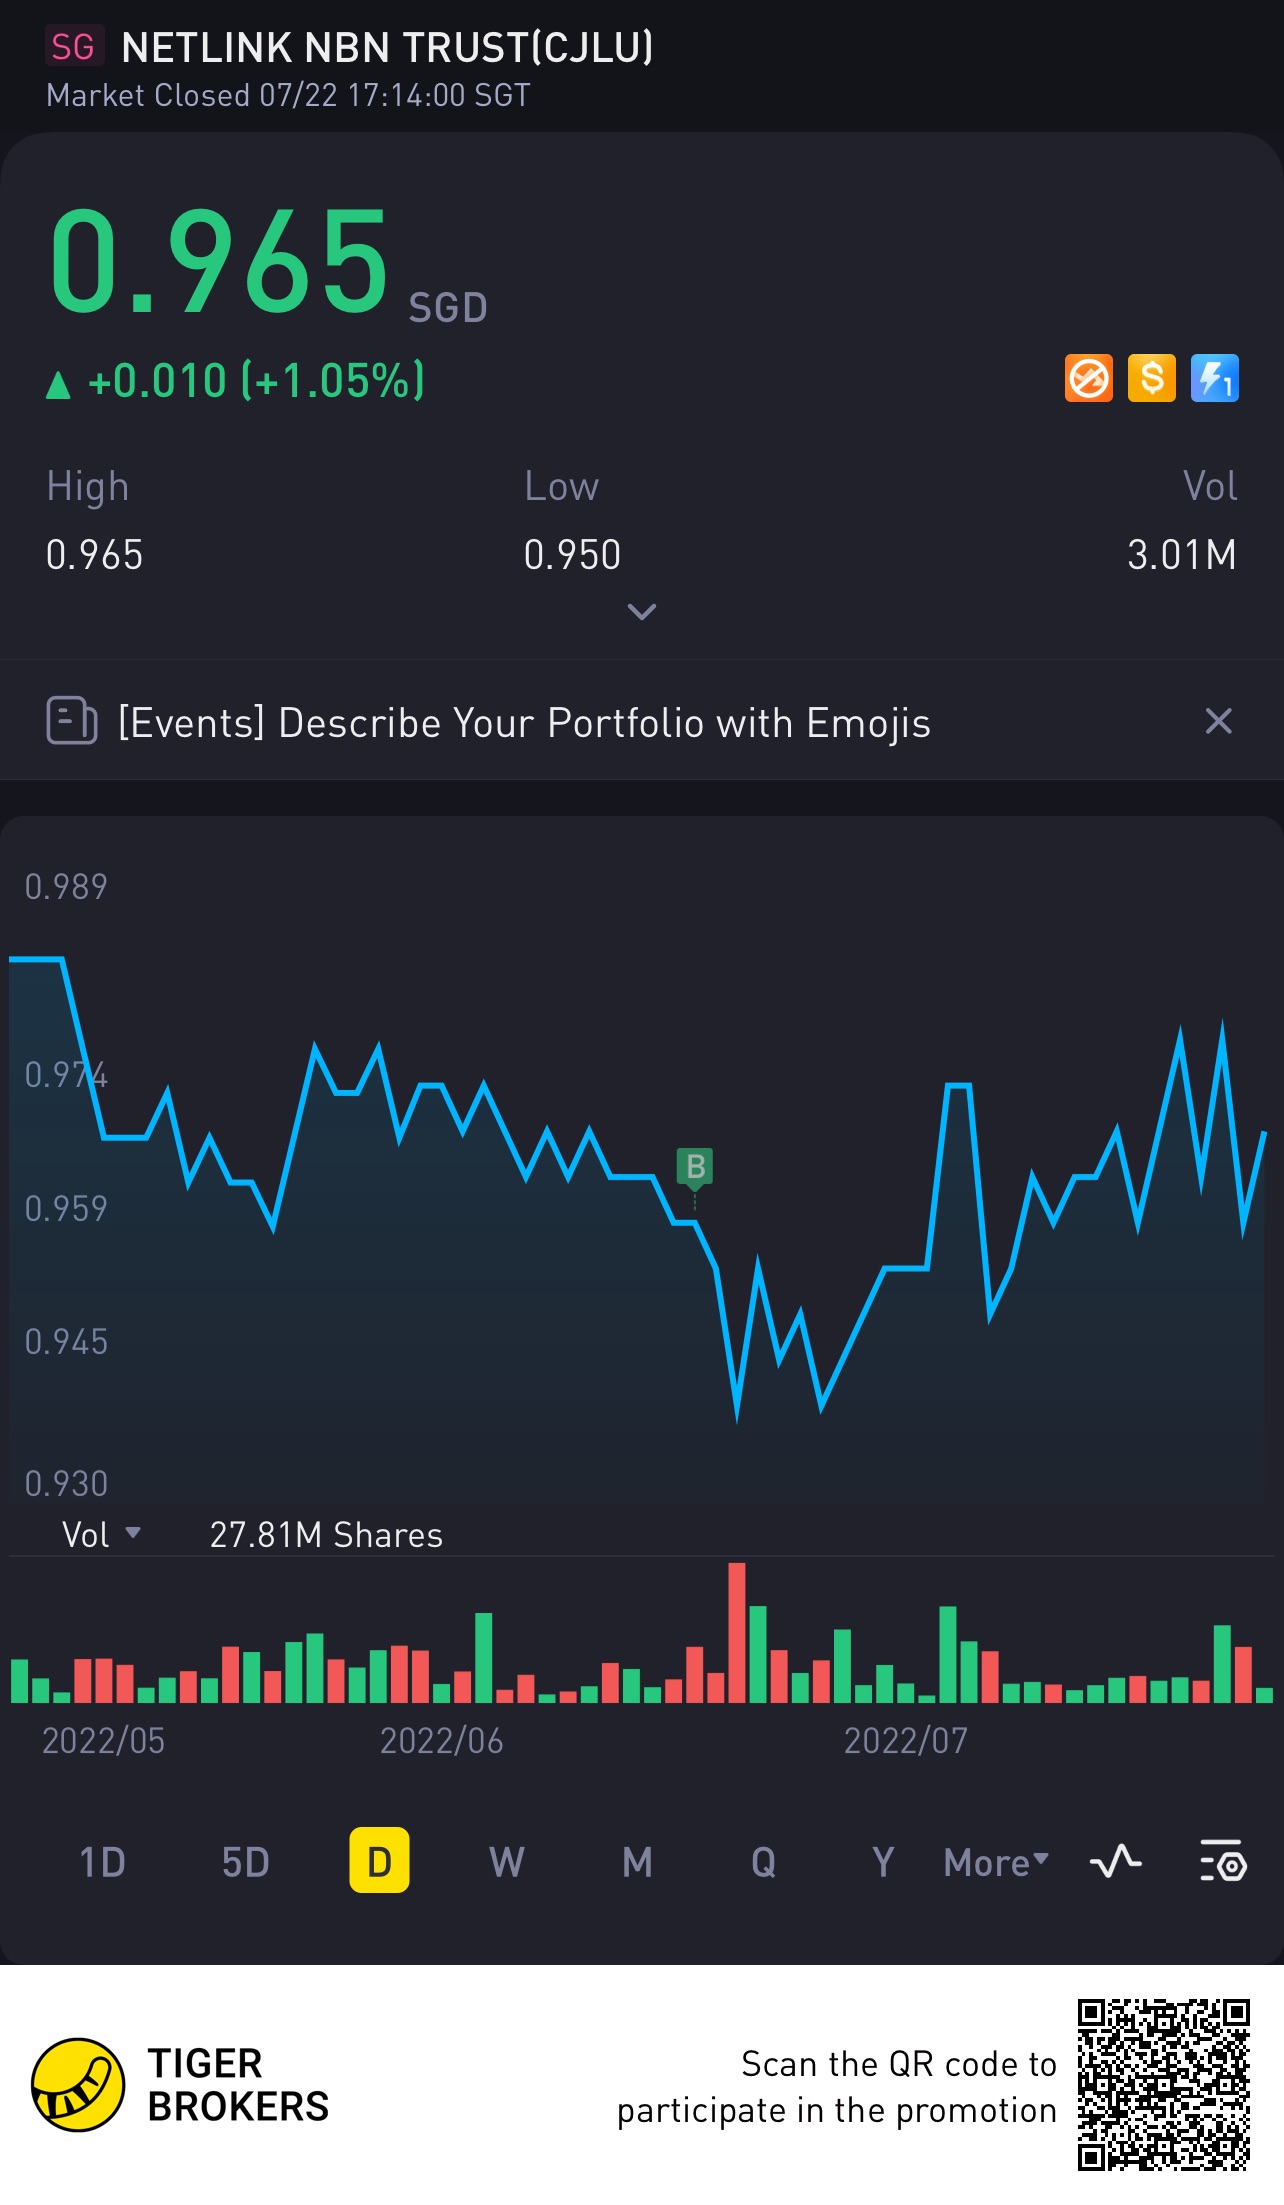
Task: Dismiss the Events banner
Action: pyautogui.click(x=1218, y=721)
